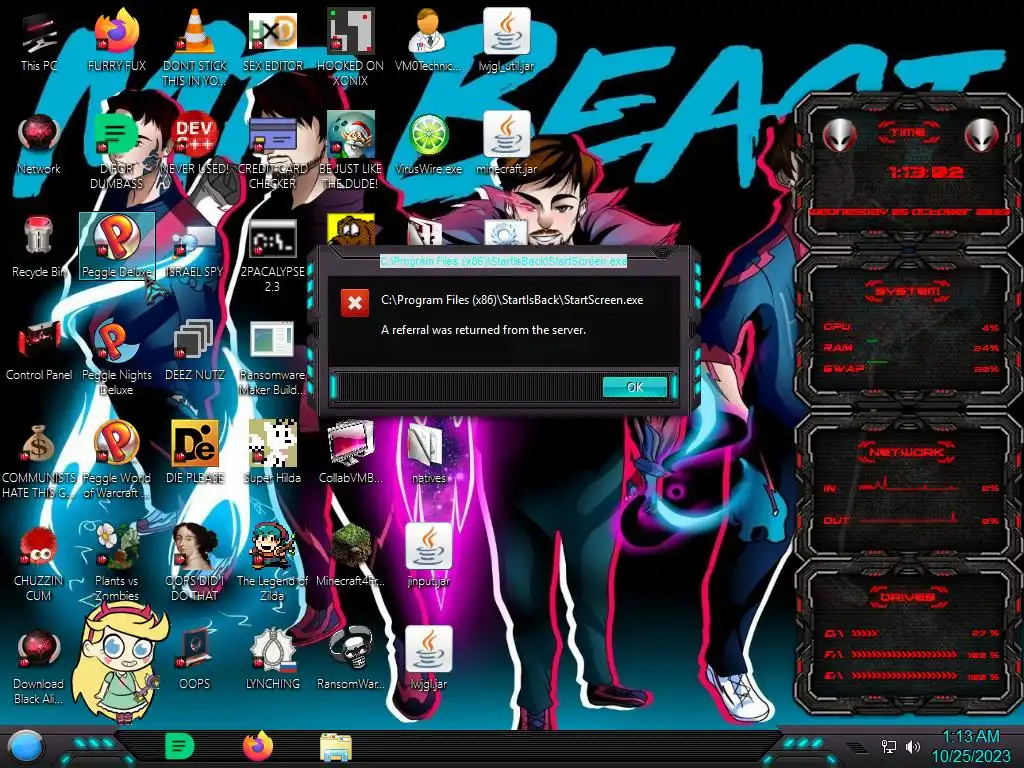This screenshot has width=1024, height=768.
Task: Open the This PC desktop icon
Action: tap(39, 40)
